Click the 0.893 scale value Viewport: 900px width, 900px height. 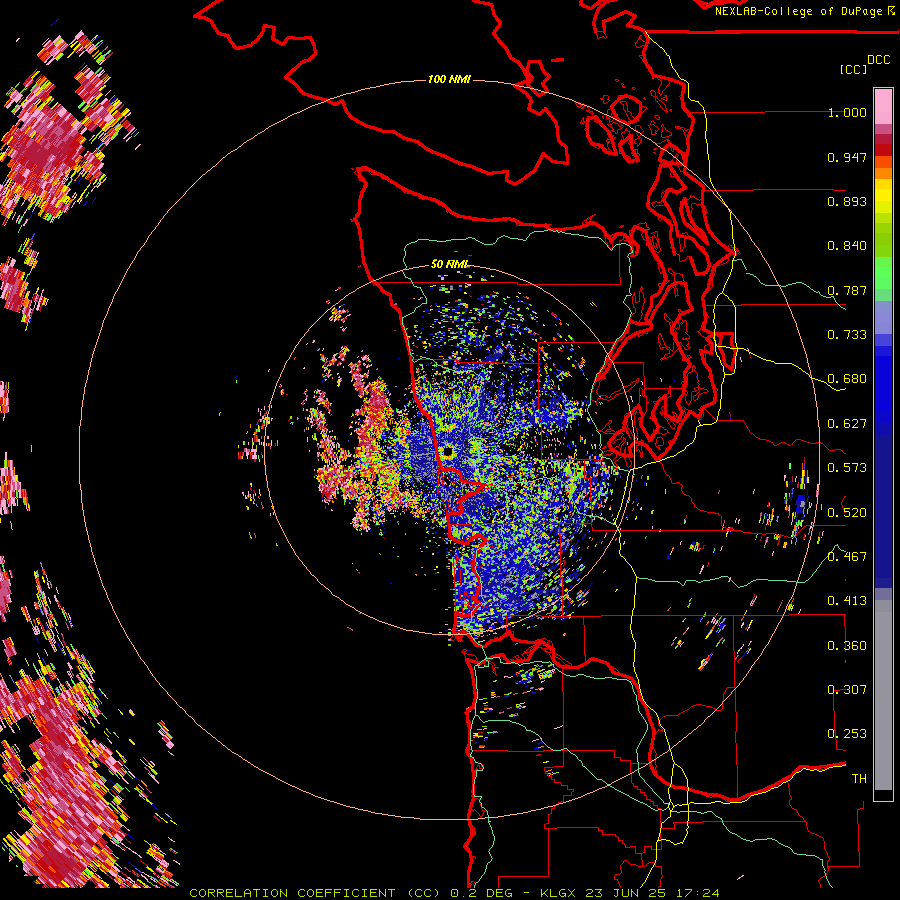tap(847, 201)
